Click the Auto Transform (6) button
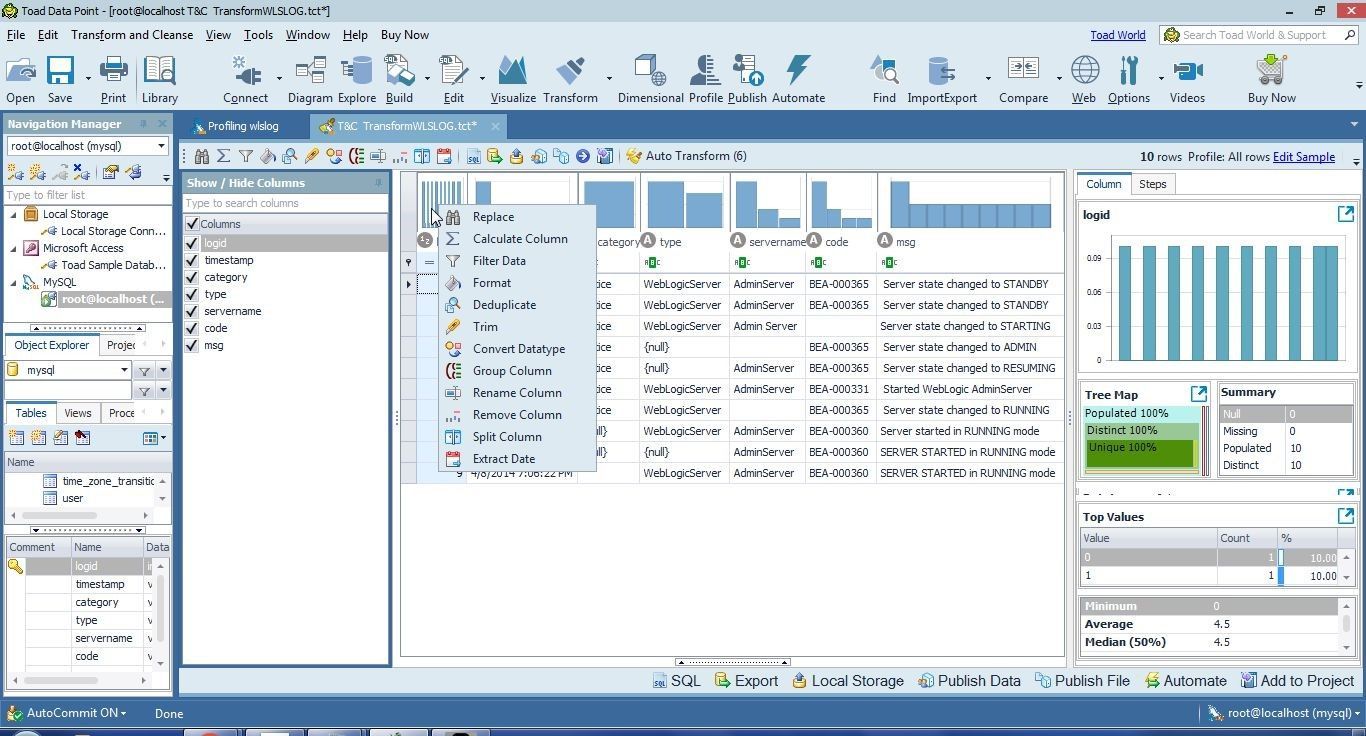The width and height of the screenshot is (1366, 736). (687, 156)
